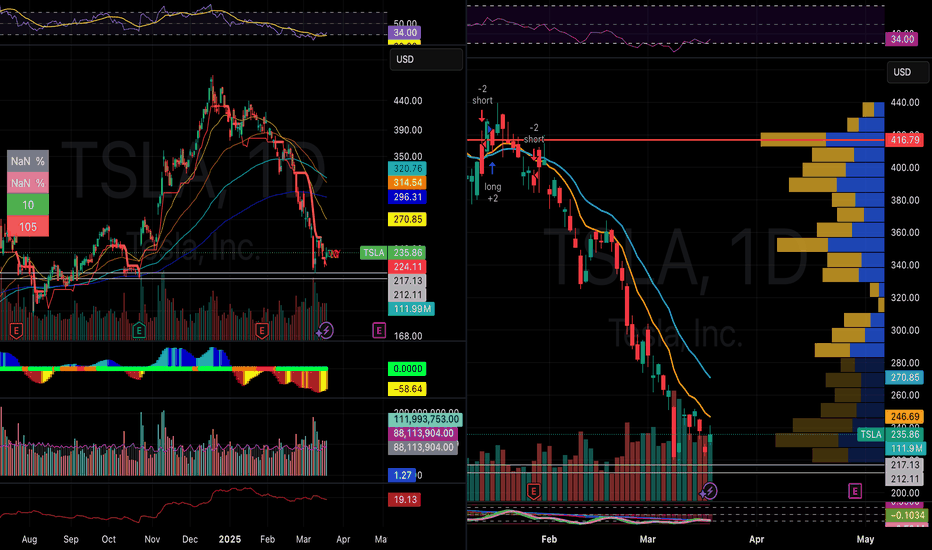Click the 217.13 level label on left chart
This screenshot has width=932, height=550.
(x=407, y=281)
